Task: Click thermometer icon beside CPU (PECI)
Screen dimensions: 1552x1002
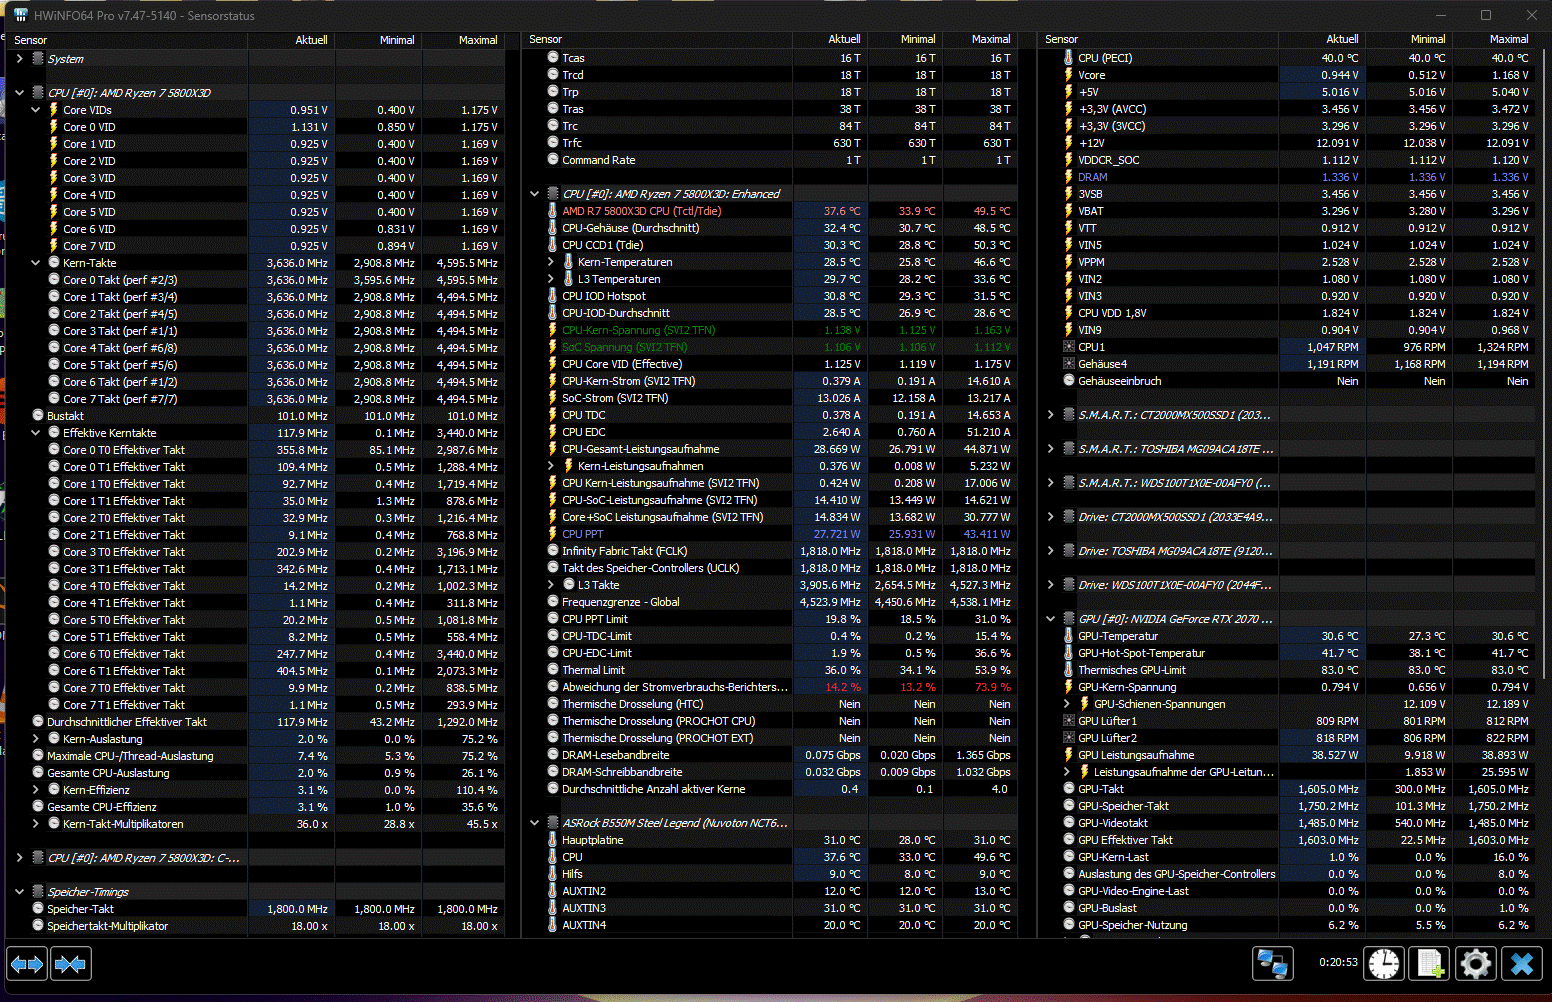Action: [x=1069, y=58]
